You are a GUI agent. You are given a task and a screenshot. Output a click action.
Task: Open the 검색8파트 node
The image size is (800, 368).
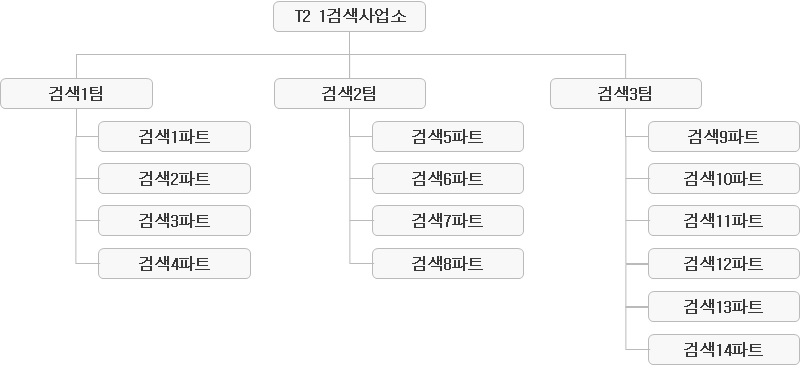coord(448,263)
